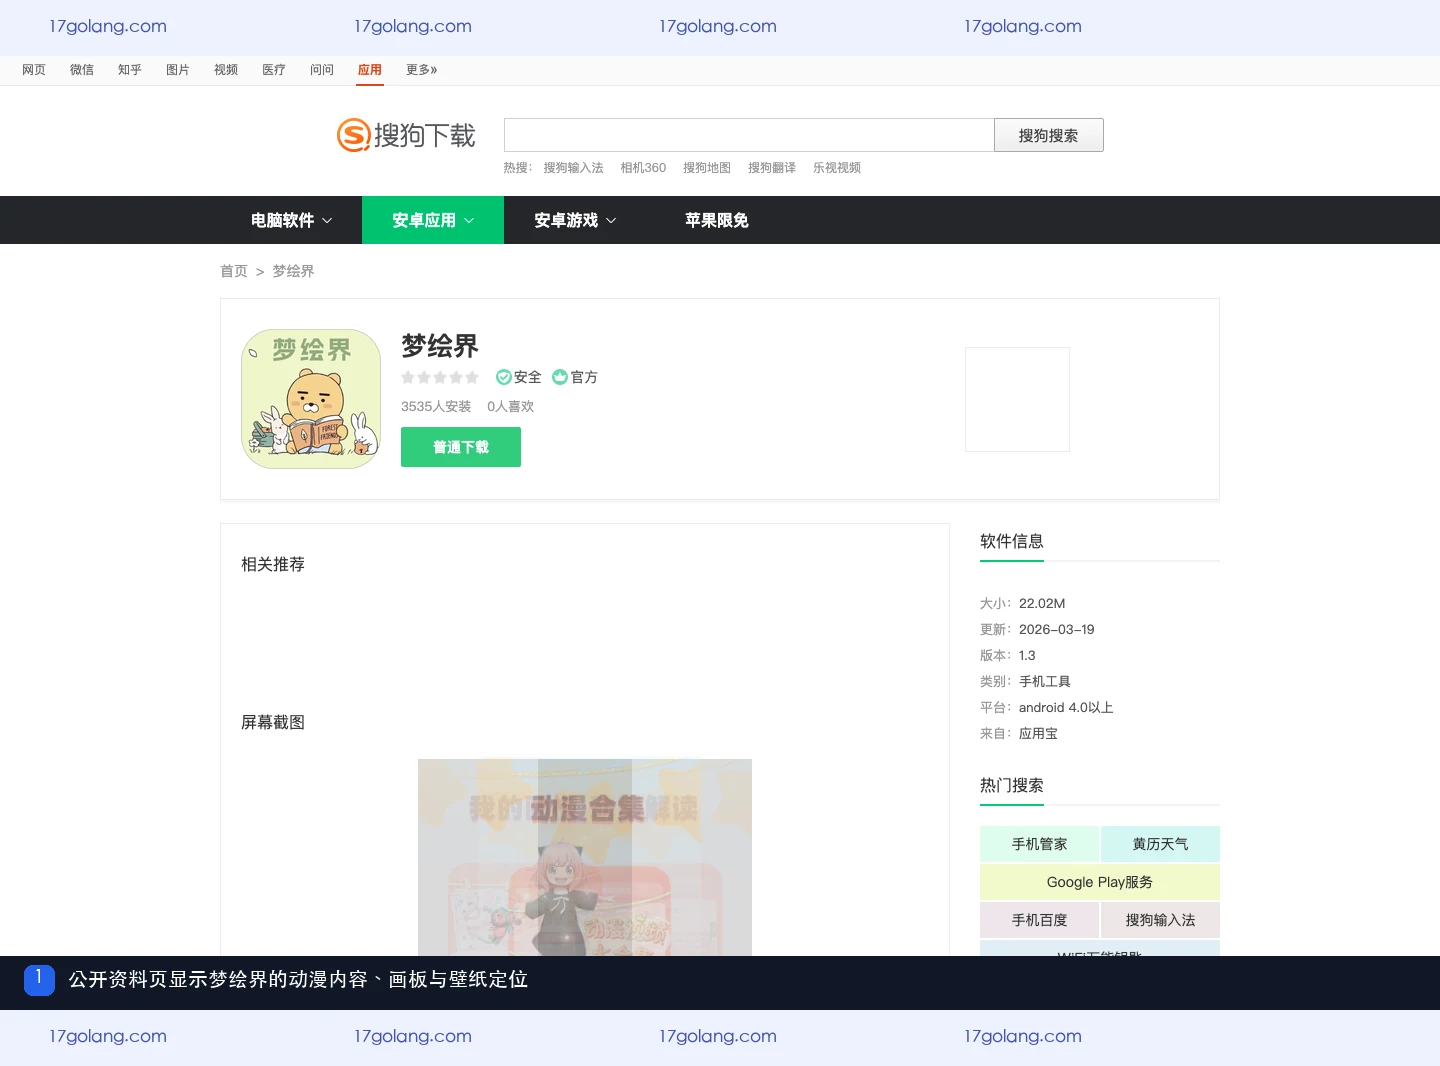The height and width of the screenshot is (1066, 1440).
Task: Switch to the 知乎 search tab
Action: 130,70
